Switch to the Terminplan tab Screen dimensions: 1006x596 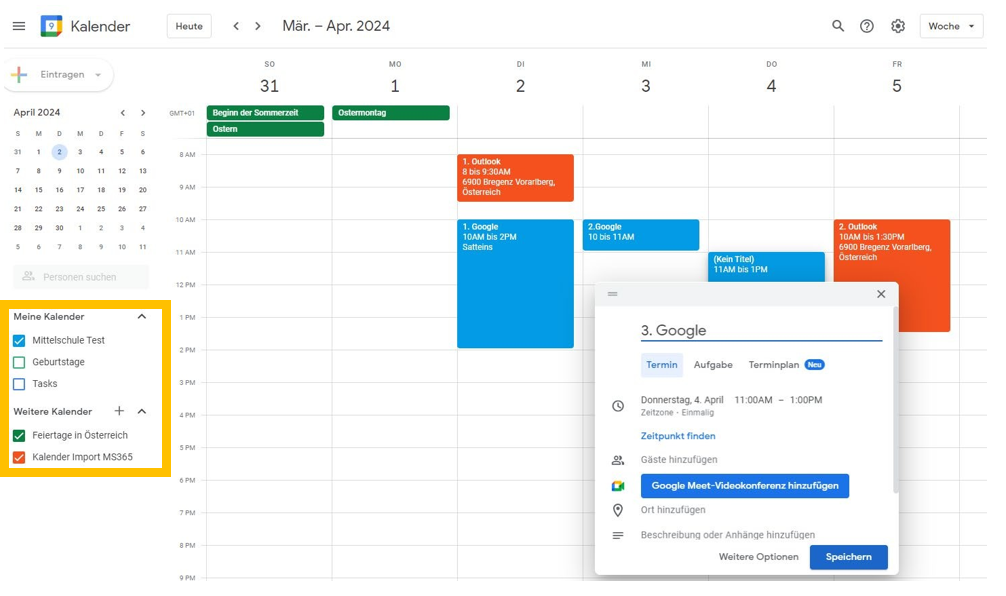tap(774, 365)
